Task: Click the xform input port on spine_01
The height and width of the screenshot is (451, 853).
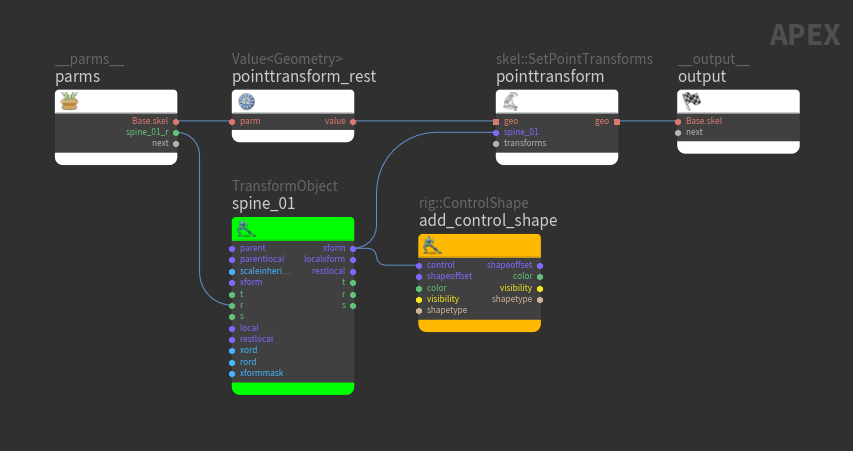Action: coord(232,282)
